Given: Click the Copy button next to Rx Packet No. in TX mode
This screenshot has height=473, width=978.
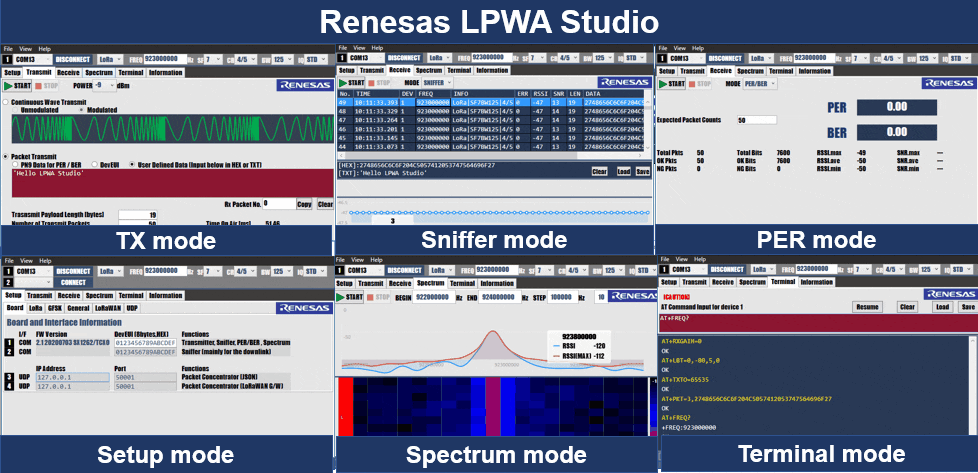Looking at the screenshot, I should coord(304,204).
